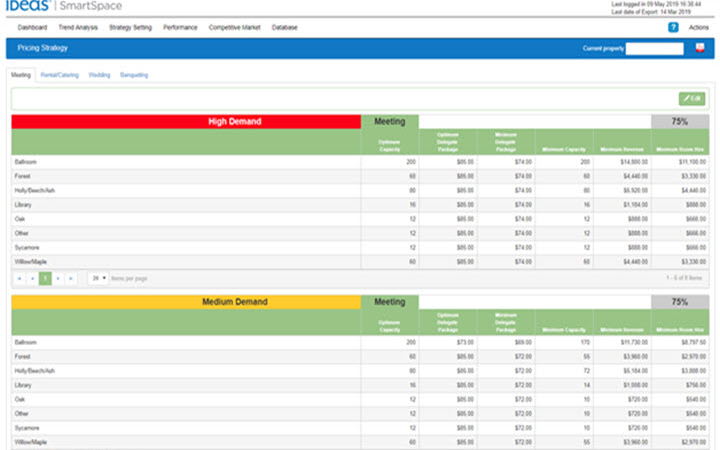Click the red High Demand header

[x=186, y=121]
